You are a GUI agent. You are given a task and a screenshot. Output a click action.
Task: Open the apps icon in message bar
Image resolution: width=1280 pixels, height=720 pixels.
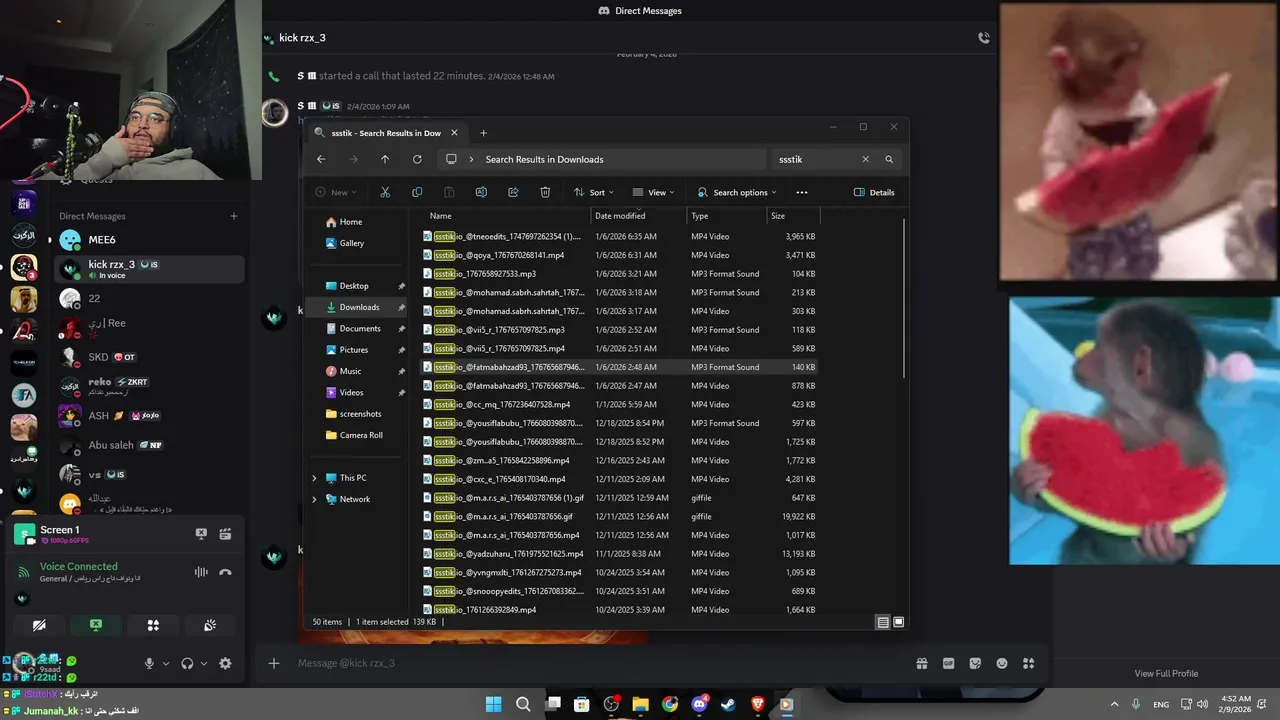(x=1029, y=663)
